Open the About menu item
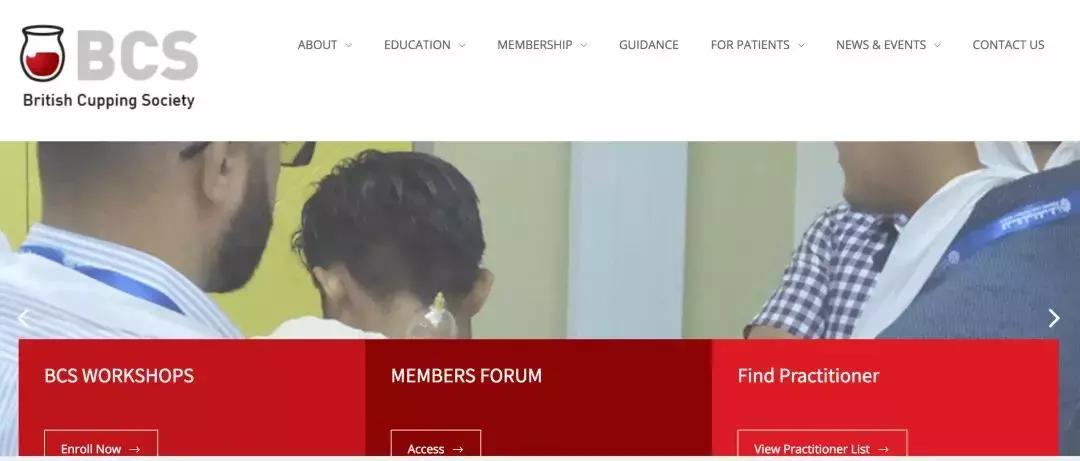 point(318,45)
